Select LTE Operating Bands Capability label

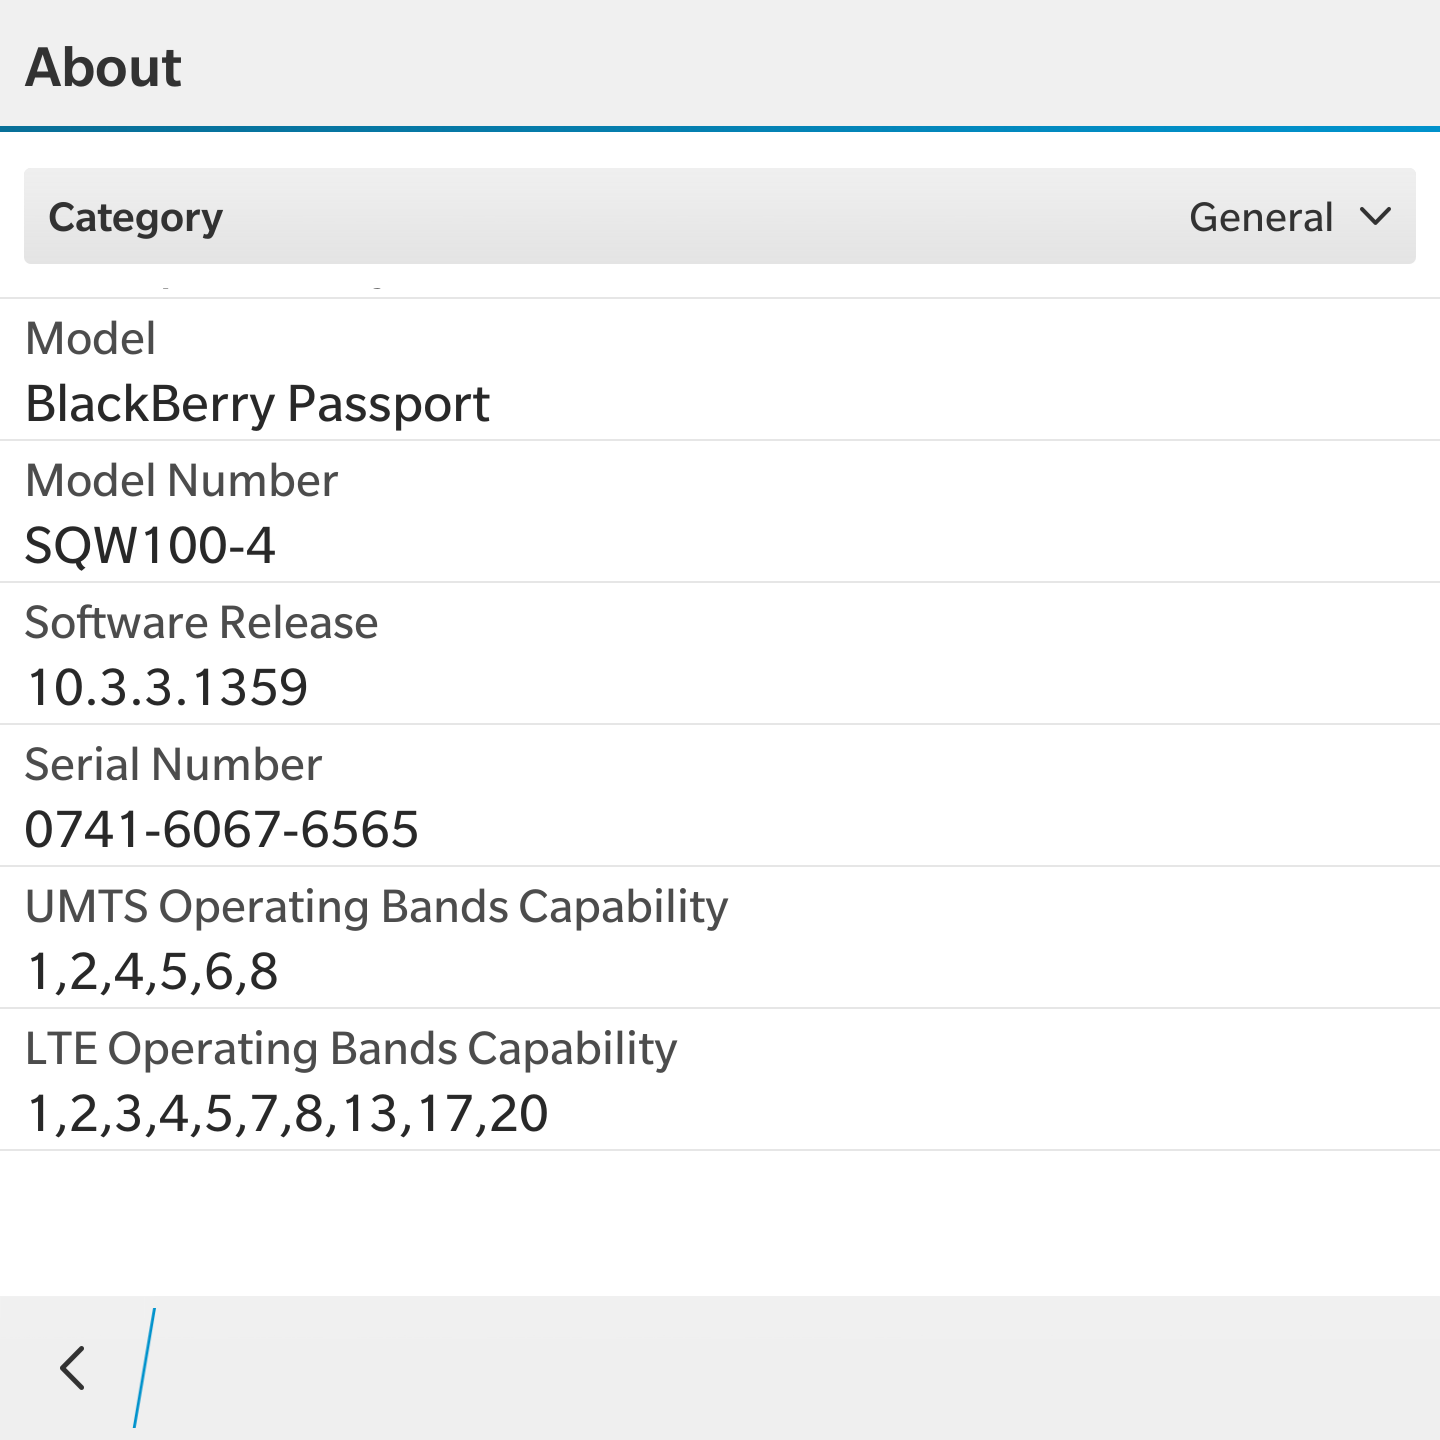pos(351,1050)
